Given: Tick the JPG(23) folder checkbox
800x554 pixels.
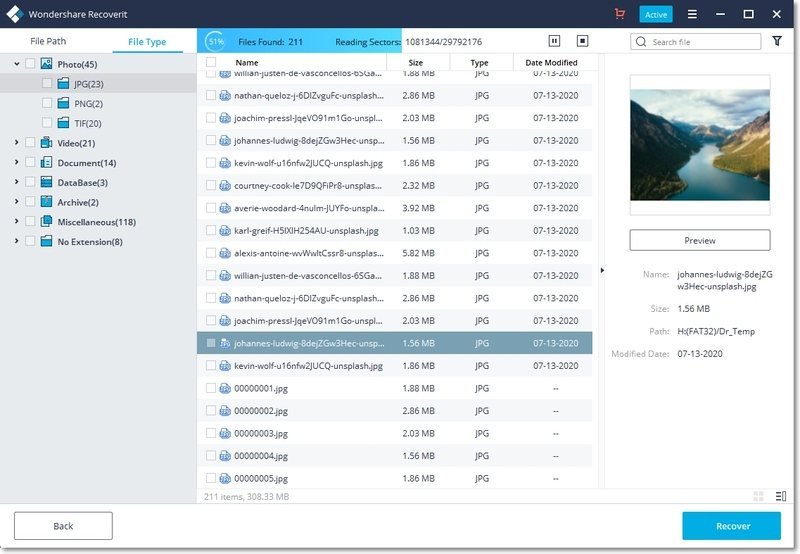Looking at the screenshot, I should point(47,83).
